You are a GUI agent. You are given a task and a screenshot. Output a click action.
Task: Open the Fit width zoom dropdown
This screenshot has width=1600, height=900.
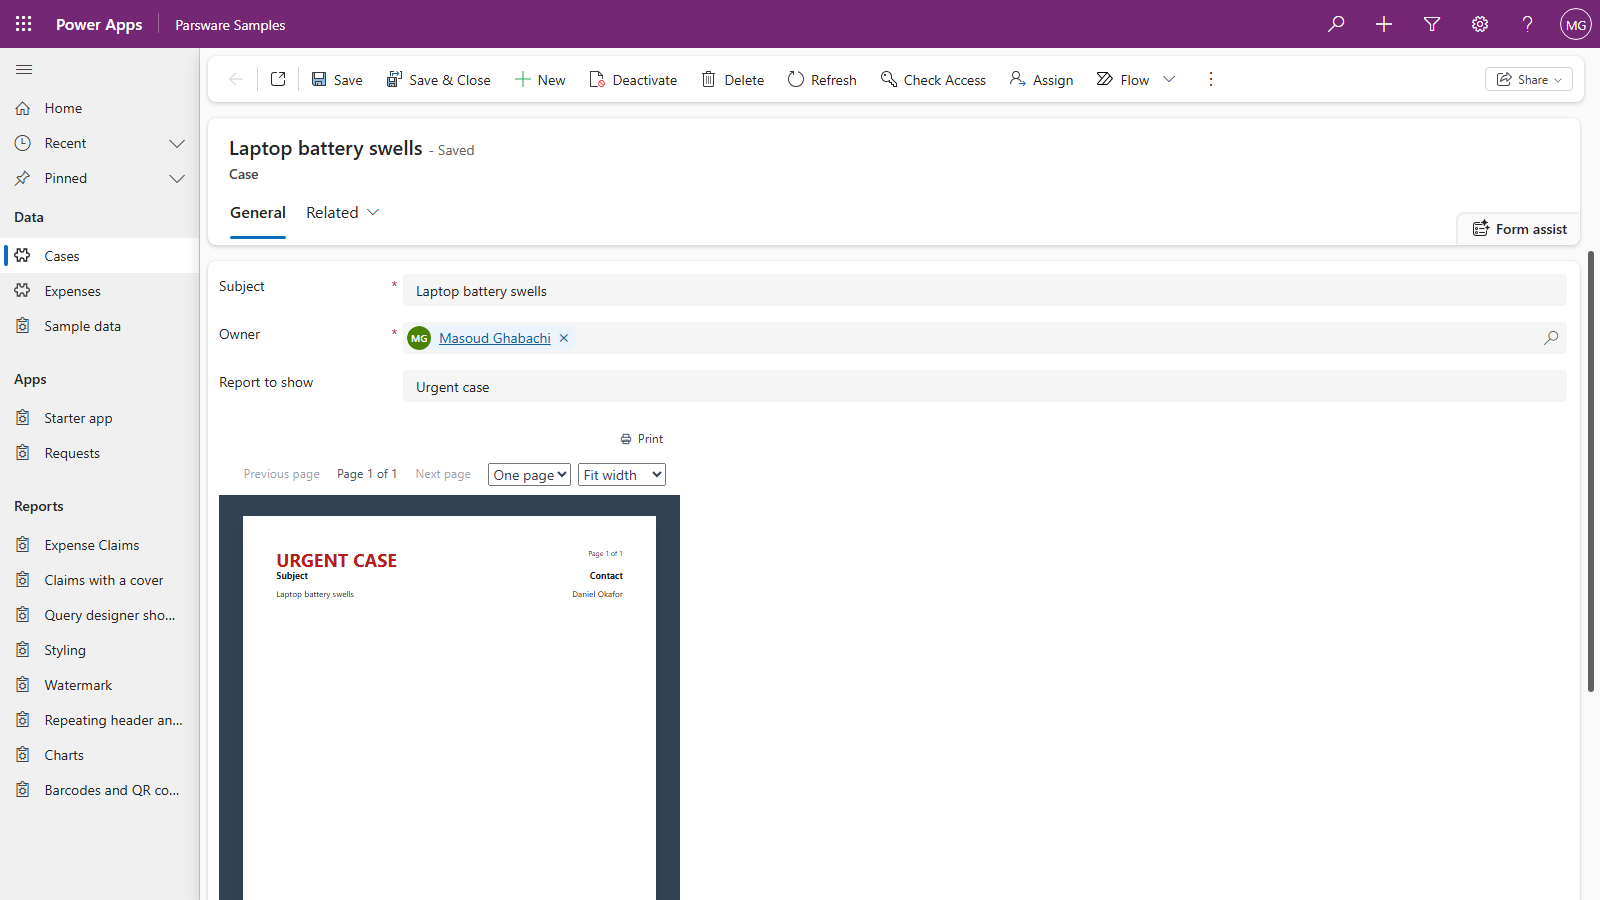click(622, 475)
